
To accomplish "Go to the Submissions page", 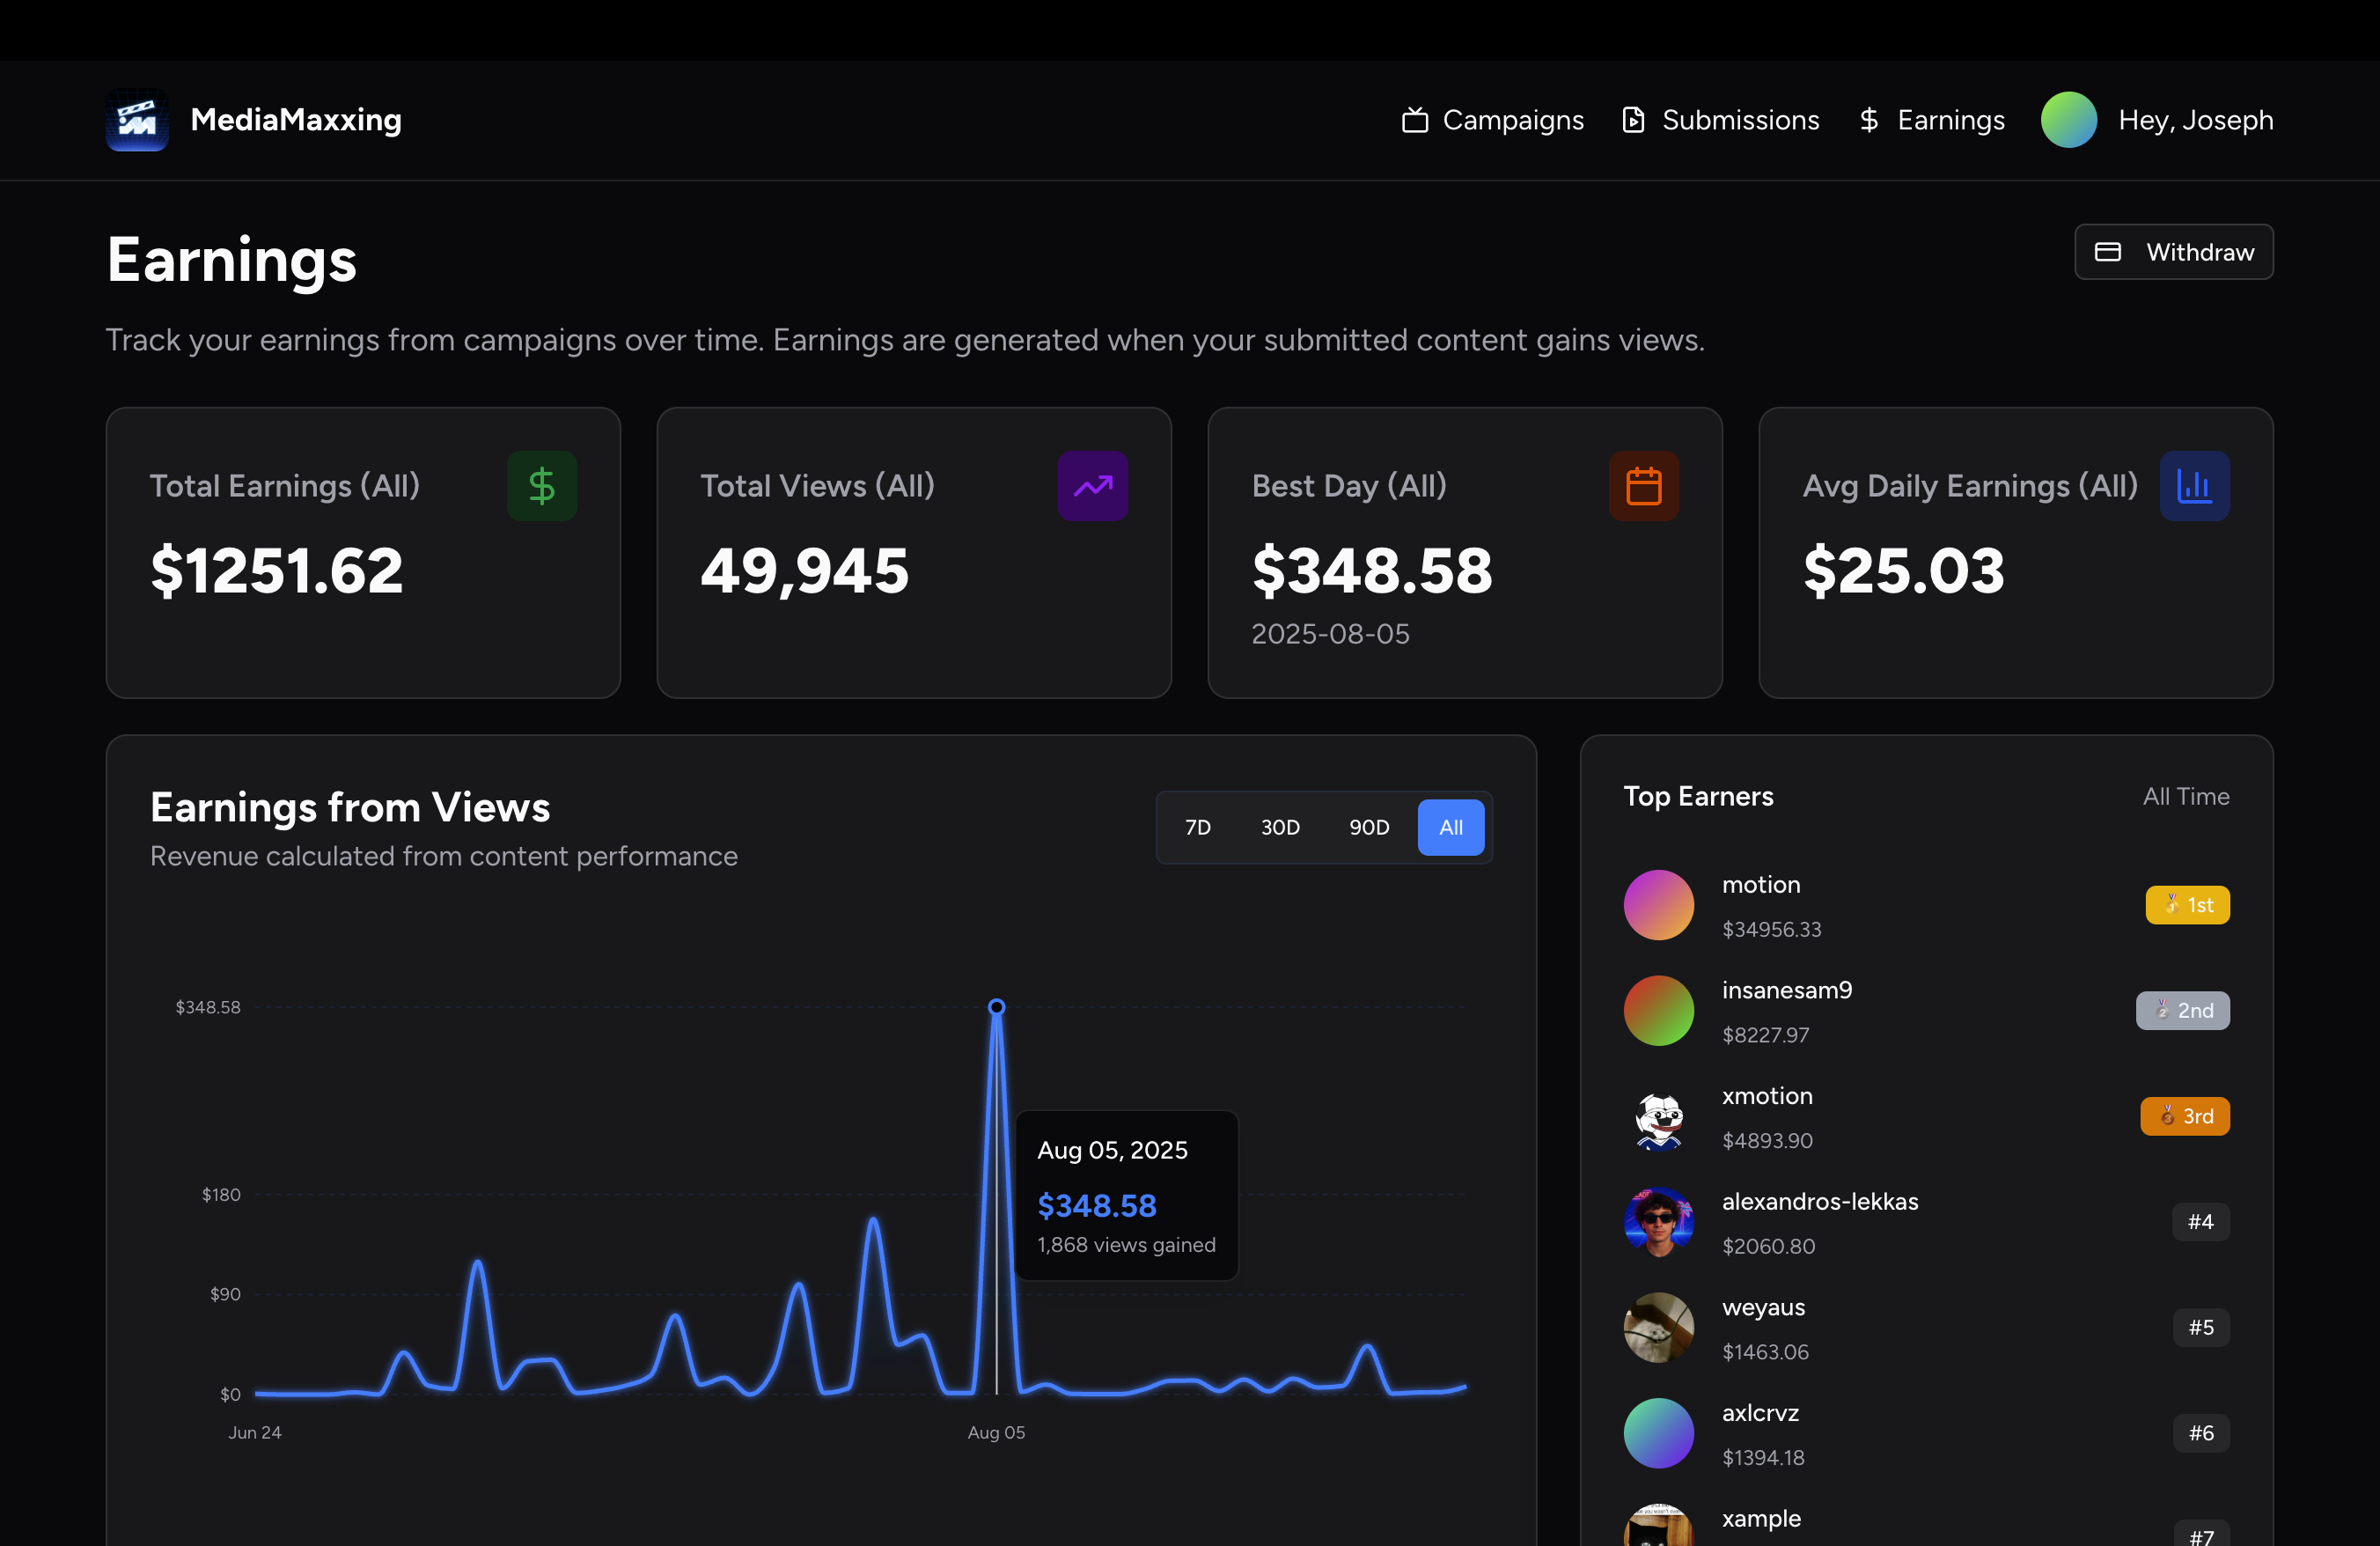I will pos(1720,120).
